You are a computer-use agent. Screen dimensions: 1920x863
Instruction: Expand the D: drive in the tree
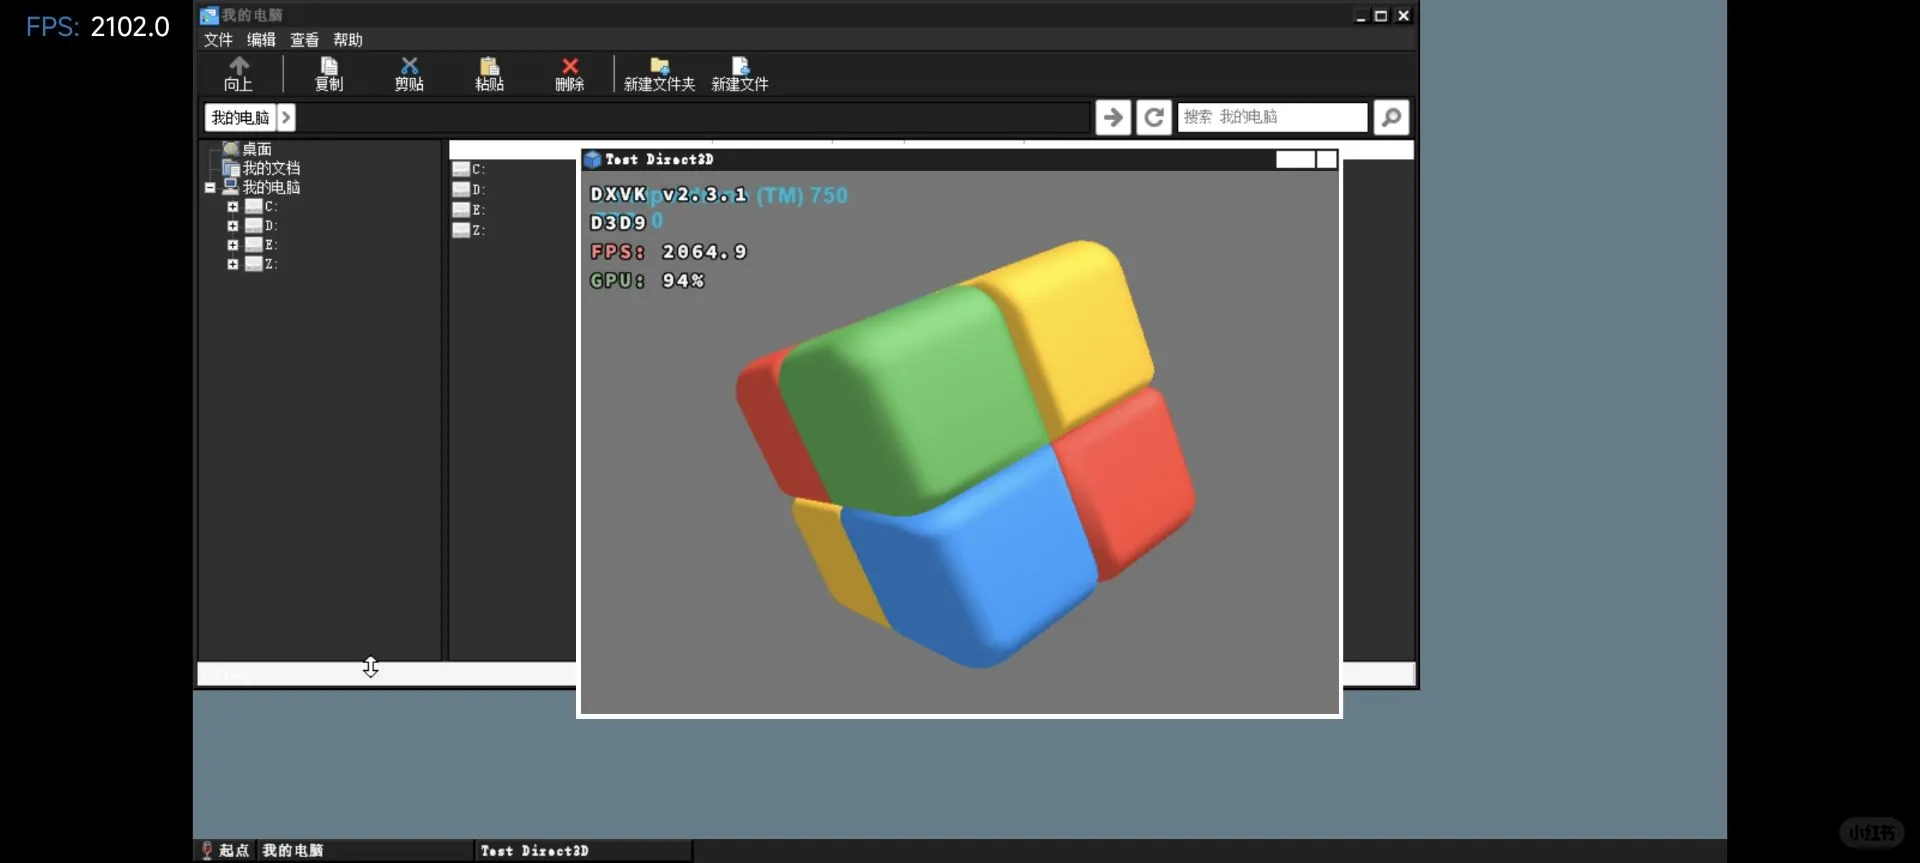pyautogui.click(x=233, y=226)
